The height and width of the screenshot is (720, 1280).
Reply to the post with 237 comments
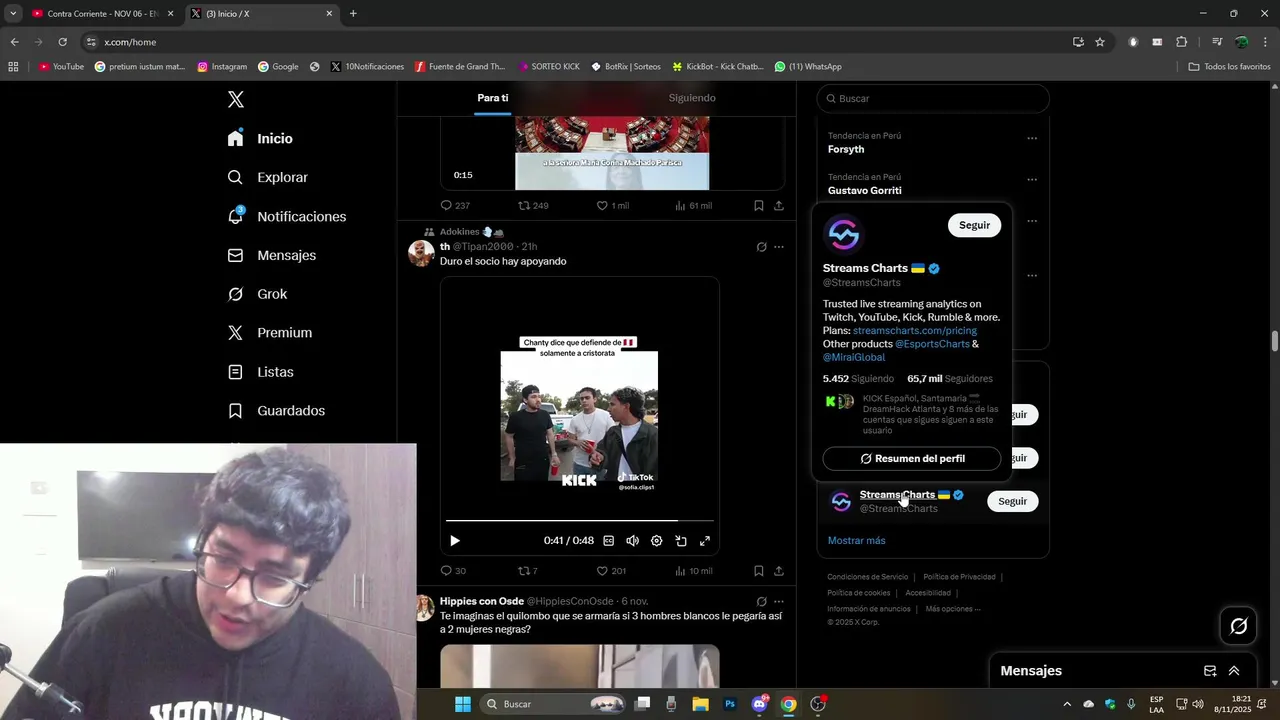(x=455, y=206)
